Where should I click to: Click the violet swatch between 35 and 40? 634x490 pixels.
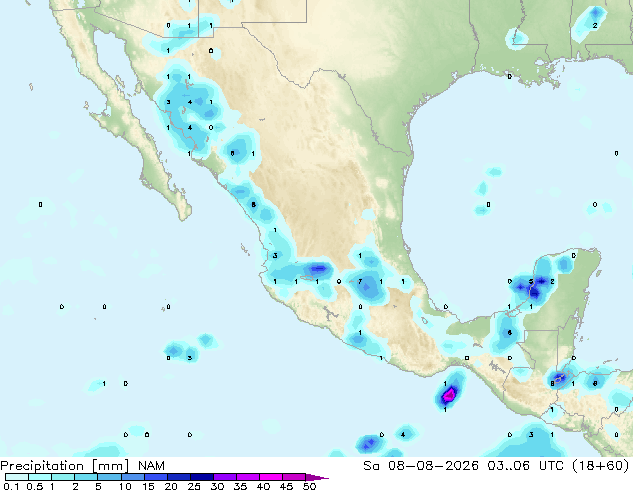[247, 477]
